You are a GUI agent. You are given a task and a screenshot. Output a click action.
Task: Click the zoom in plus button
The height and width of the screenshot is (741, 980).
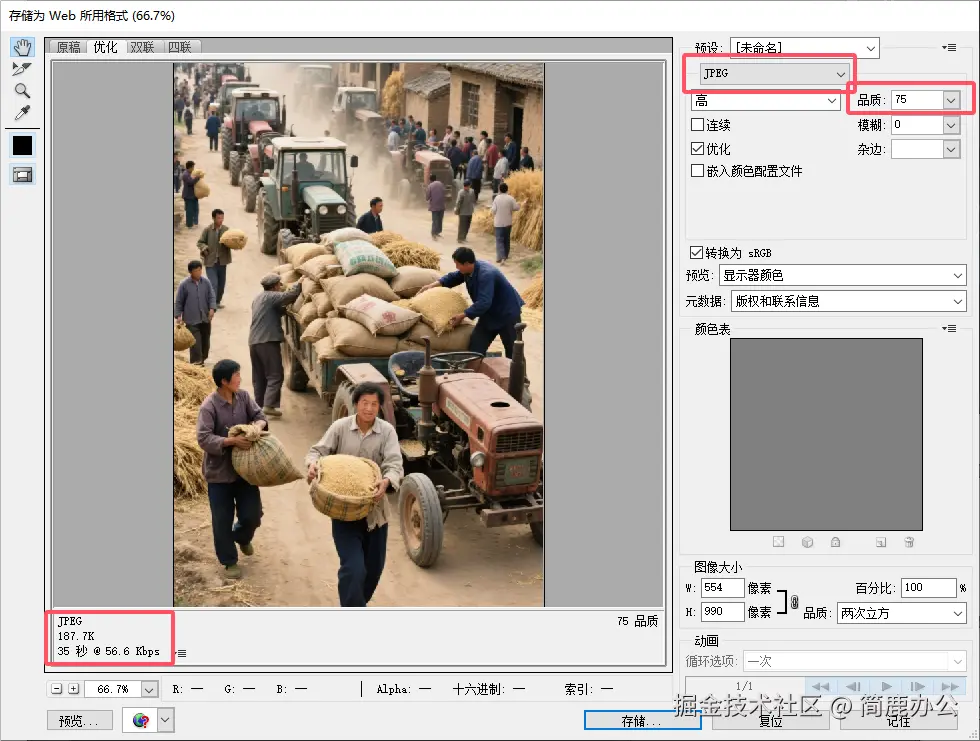74,689
